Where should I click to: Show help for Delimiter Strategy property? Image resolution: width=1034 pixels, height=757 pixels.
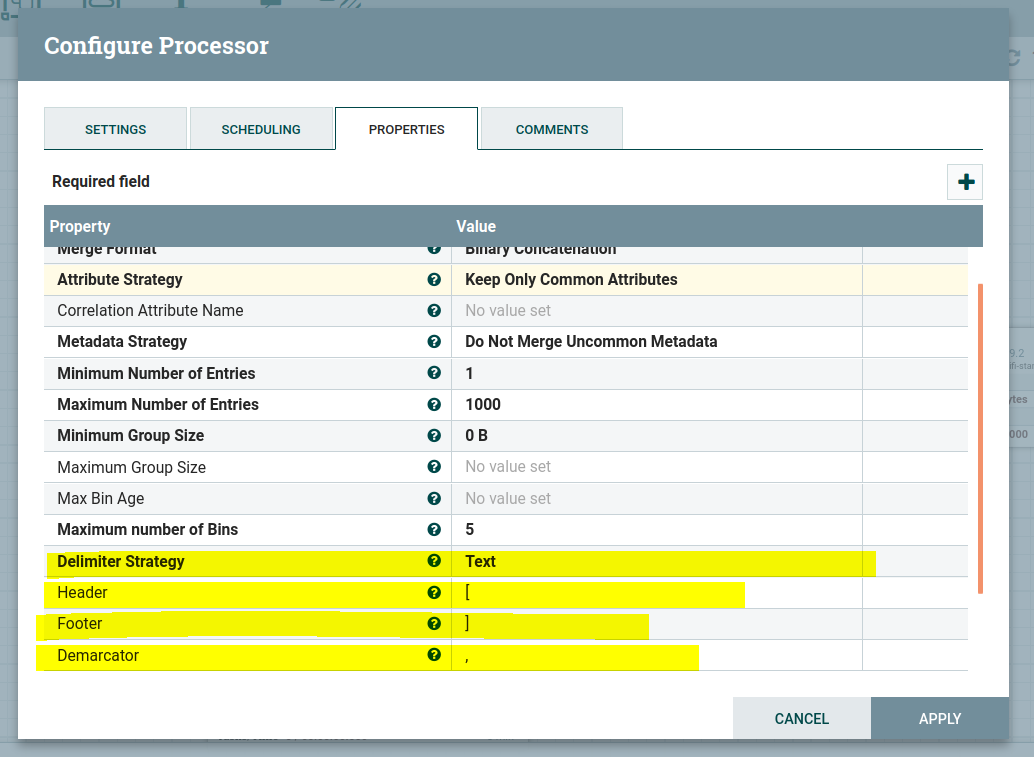click(434, 561)
